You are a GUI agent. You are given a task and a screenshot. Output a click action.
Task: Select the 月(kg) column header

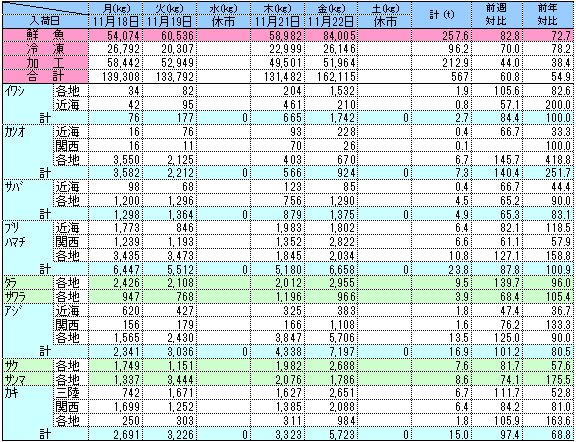pos(115,7)
